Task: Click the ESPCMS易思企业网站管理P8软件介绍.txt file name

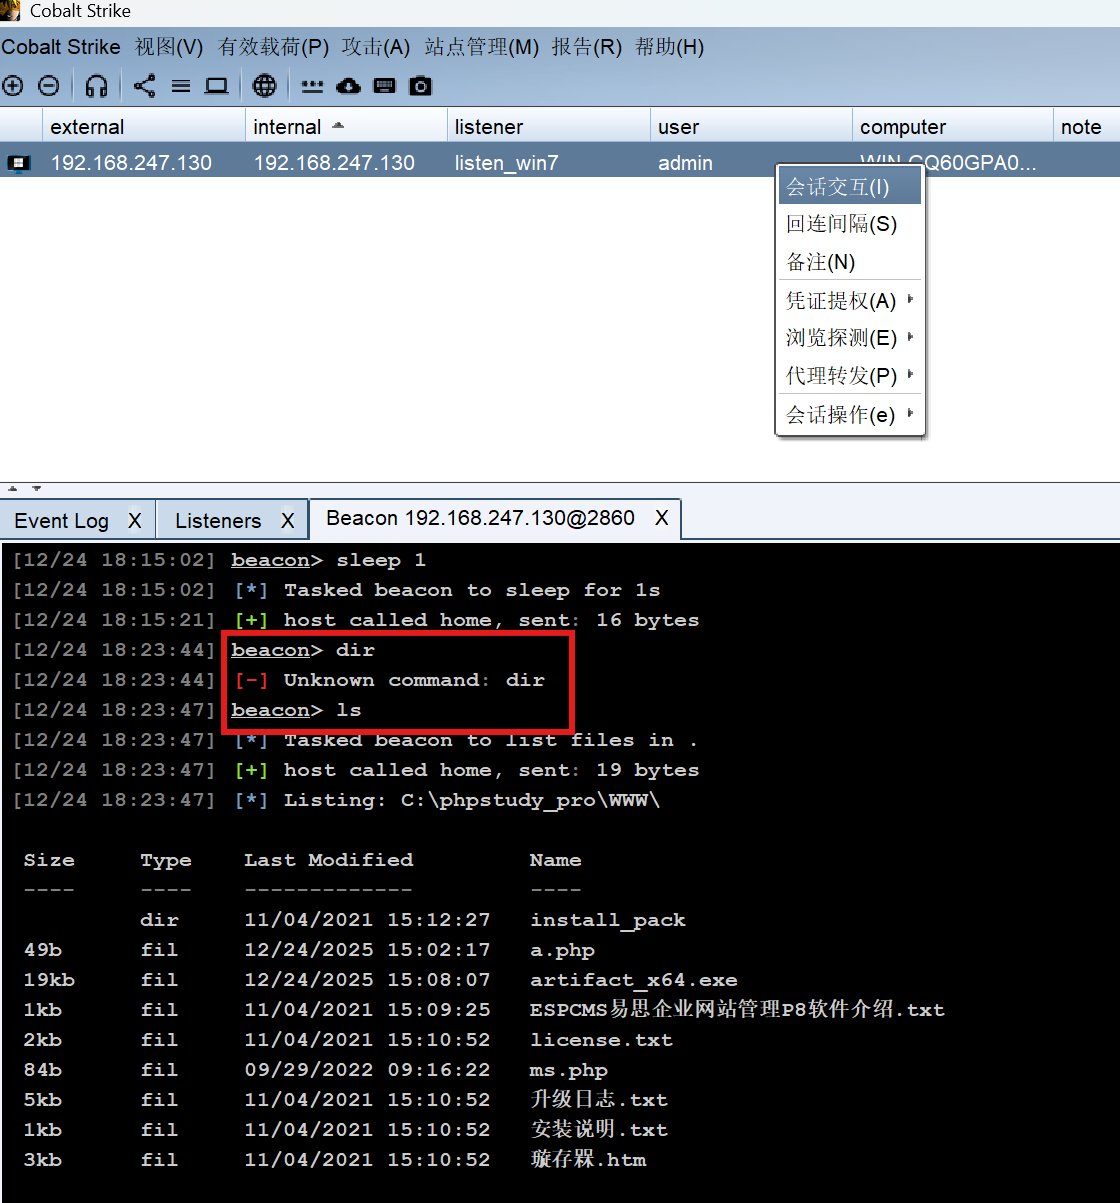Action: pos(737,1010)
